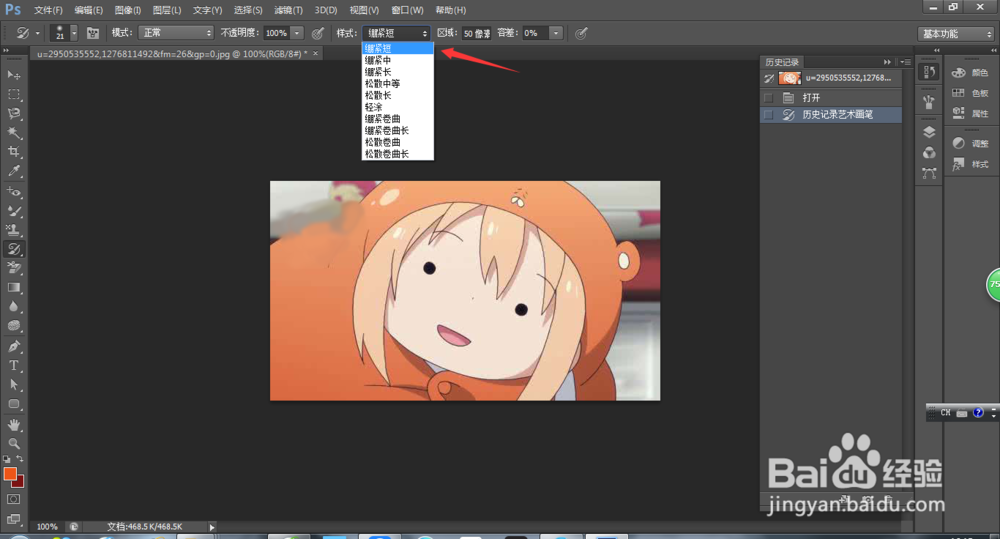Open the brush preset picker dropdown
Viewport: 1000px width, 539px height.
click(74, 33)
